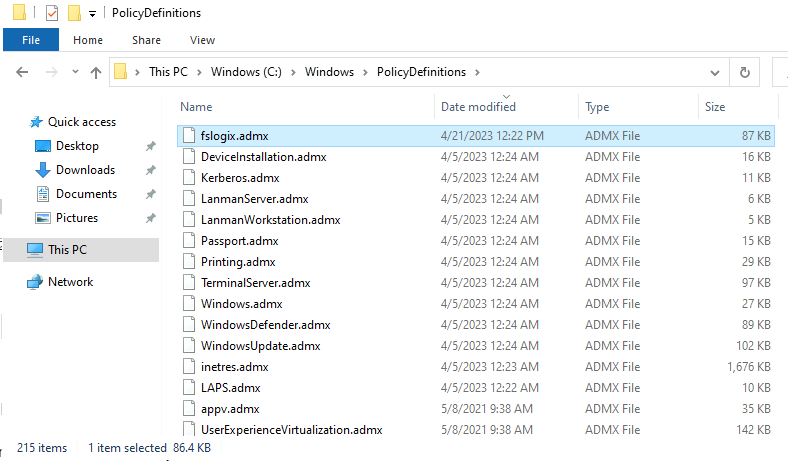Switch to the Share ribbon tab
788x463 pixels.
pos(146,40)
